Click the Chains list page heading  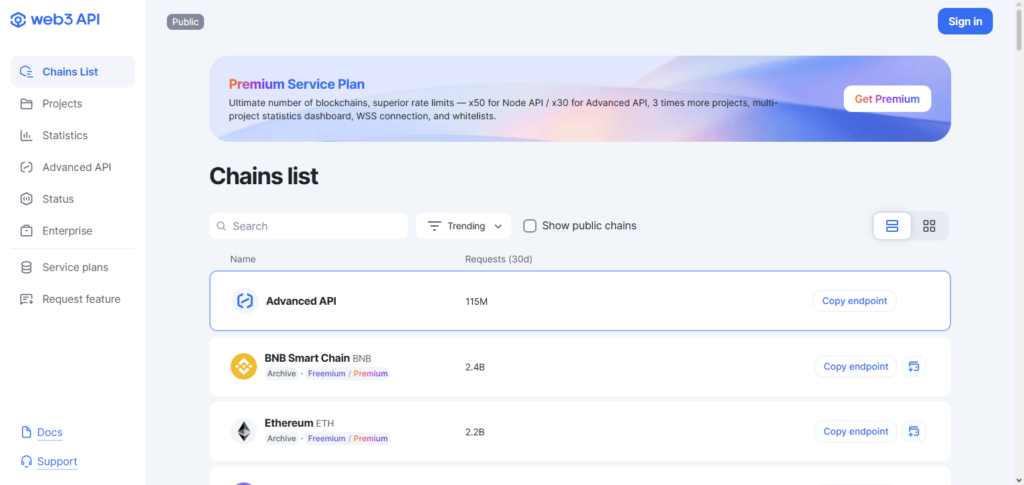point(264,176)
